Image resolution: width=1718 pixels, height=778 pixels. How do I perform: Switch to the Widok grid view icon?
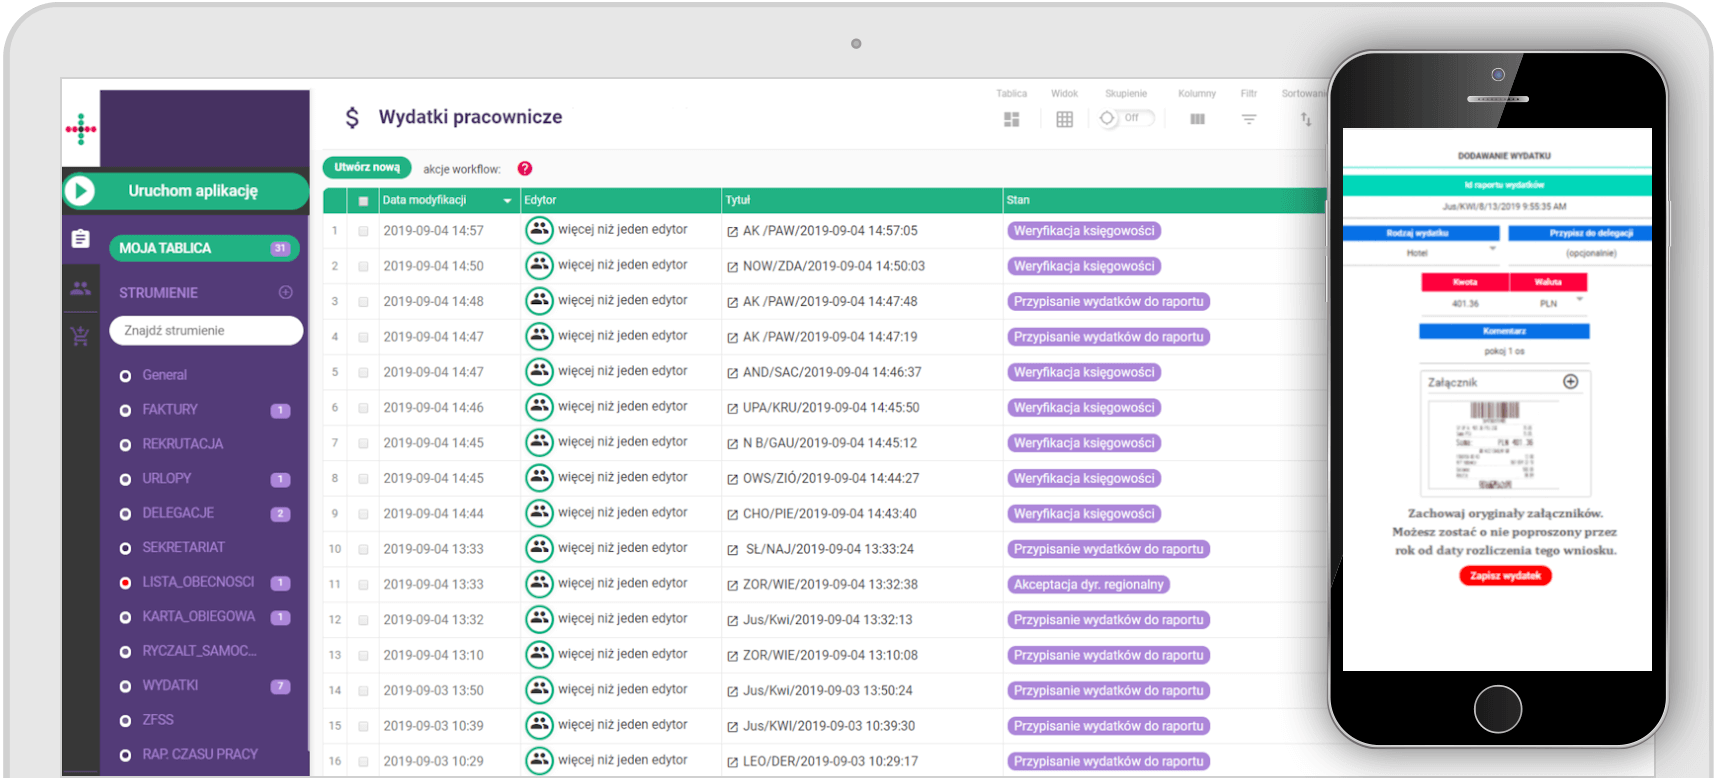1064,119
